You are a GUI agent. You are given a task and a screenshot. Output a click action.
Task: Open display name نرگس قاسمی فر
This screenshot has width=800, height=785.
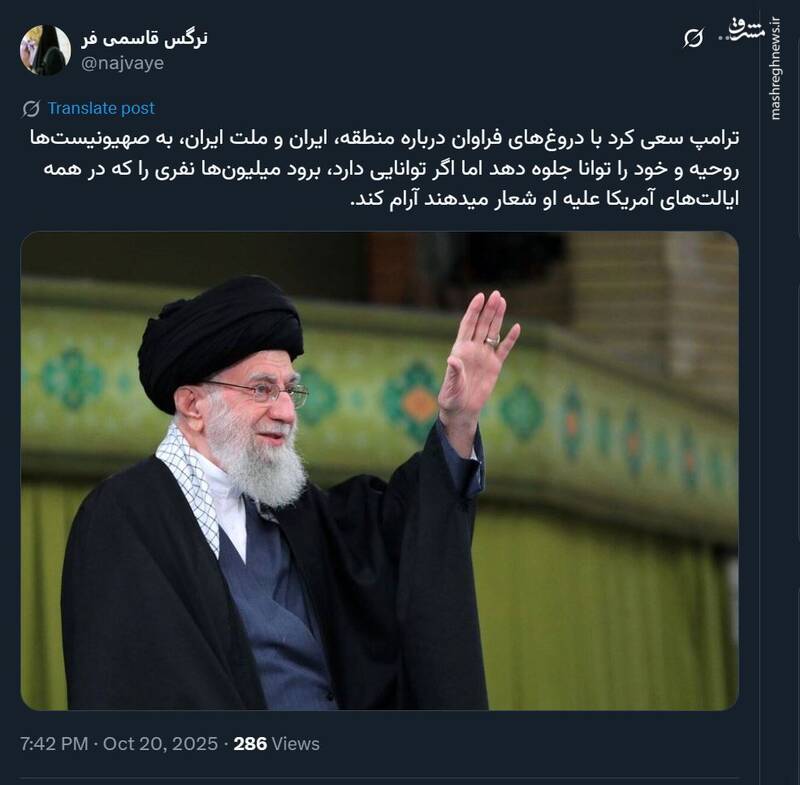pos(144,39)
